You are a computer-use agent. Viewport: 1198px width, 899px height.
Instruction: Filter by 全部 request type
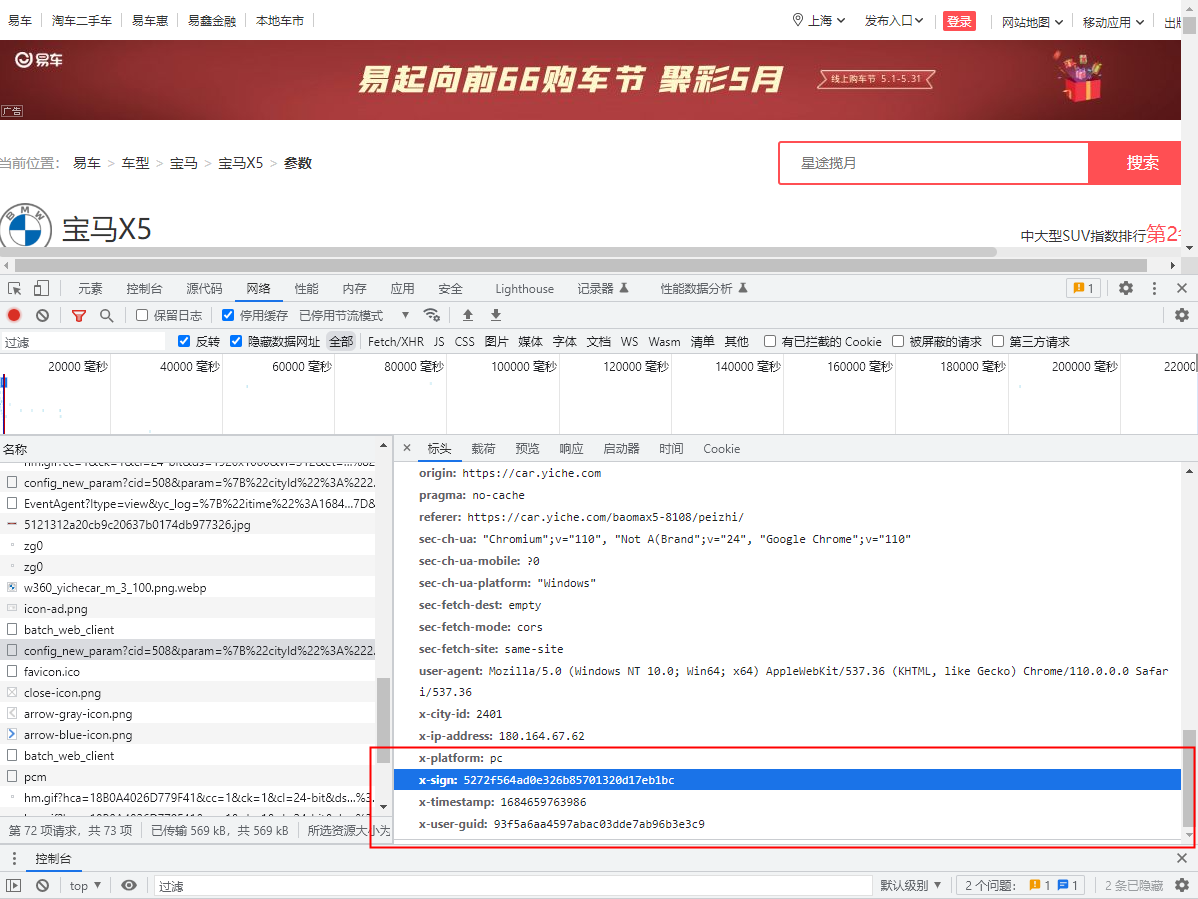[341, 341]
